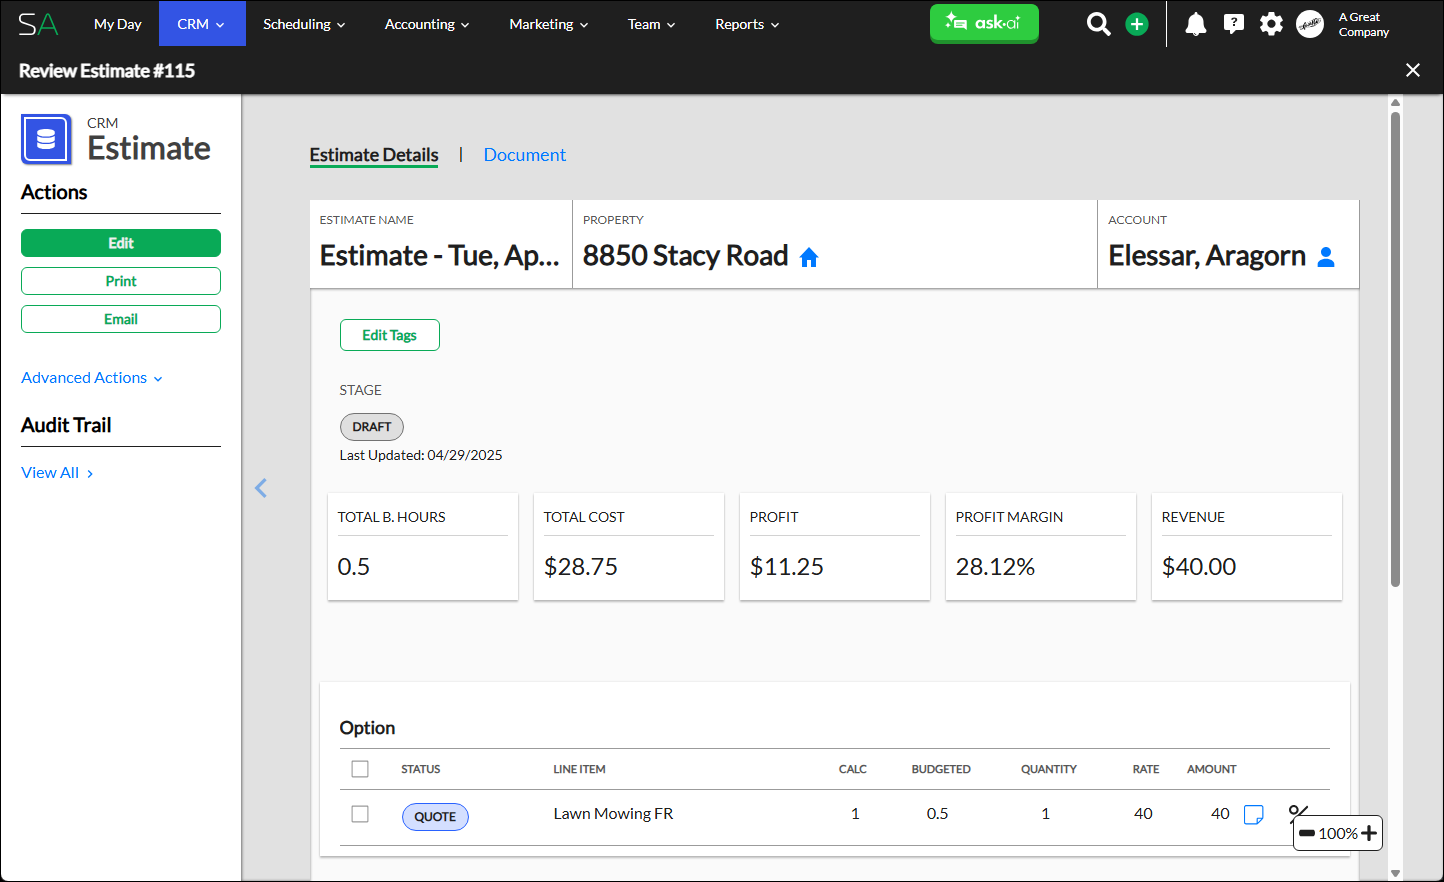Click the $28.75 total cost value
1444x882 pixels.
(x=581, y=567)
